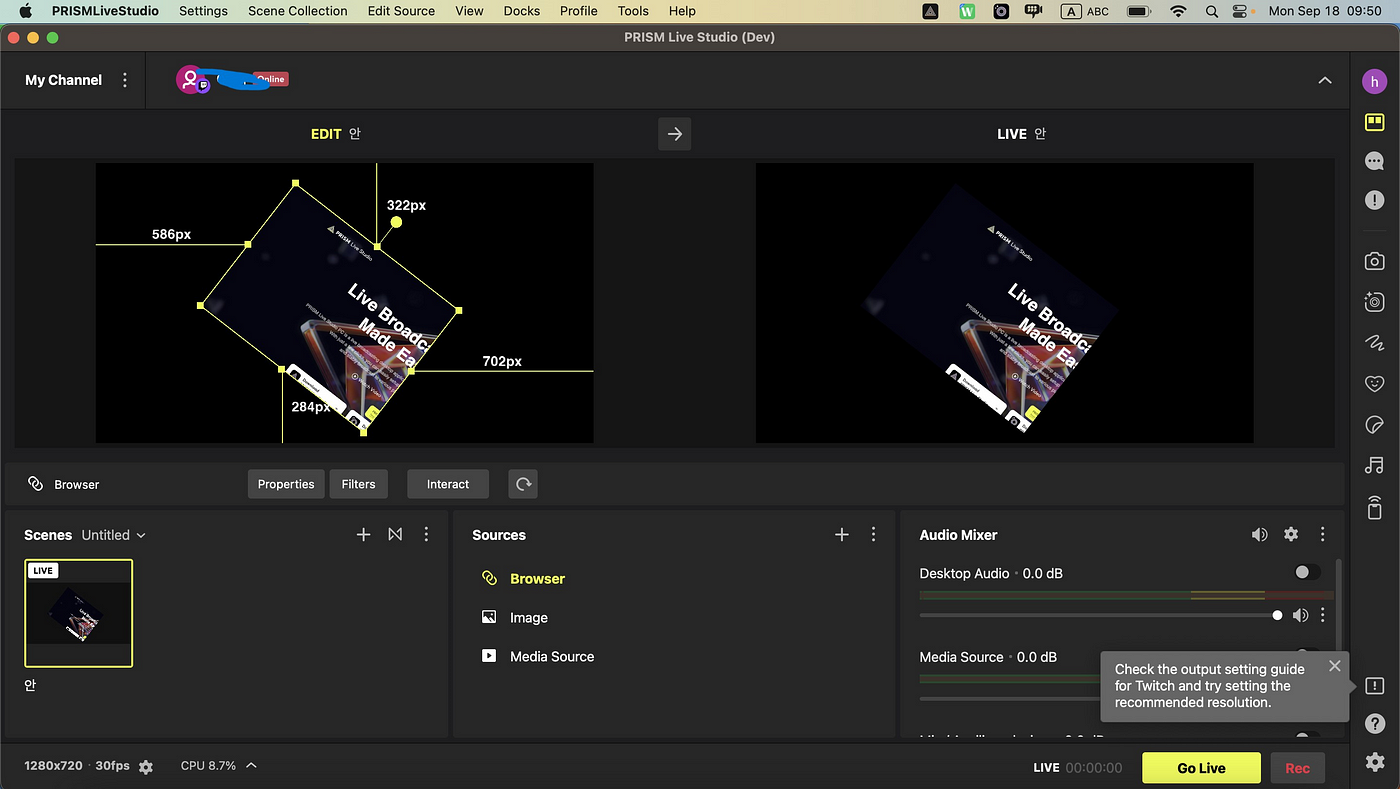This screenshot has width=1400, height=789.
Task: Open the layout view icon in sidebar
Action: [1374, 122]
